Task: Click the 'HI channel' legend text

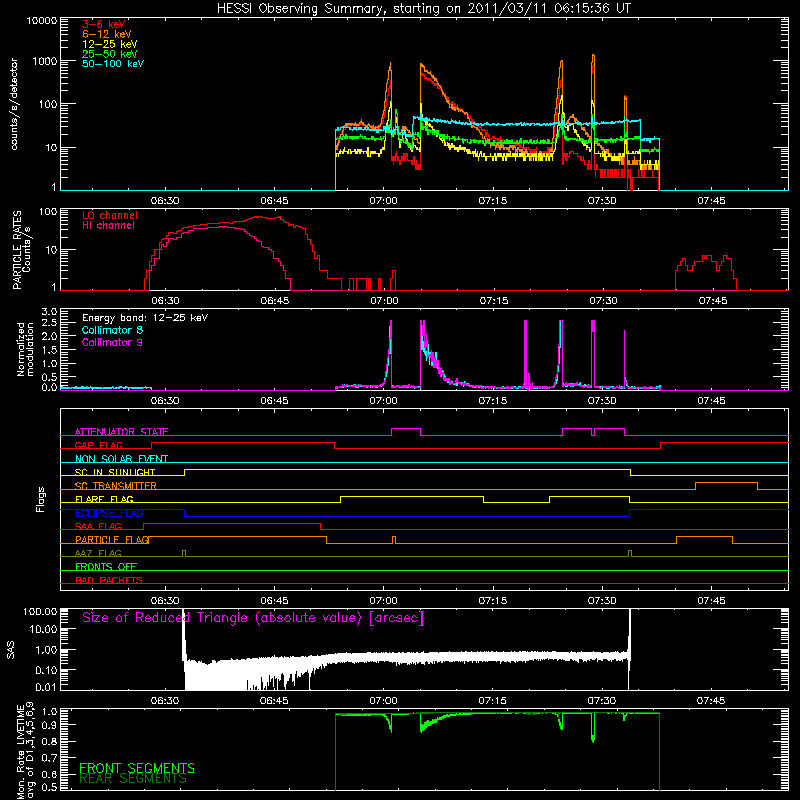Action: (108, 225)
